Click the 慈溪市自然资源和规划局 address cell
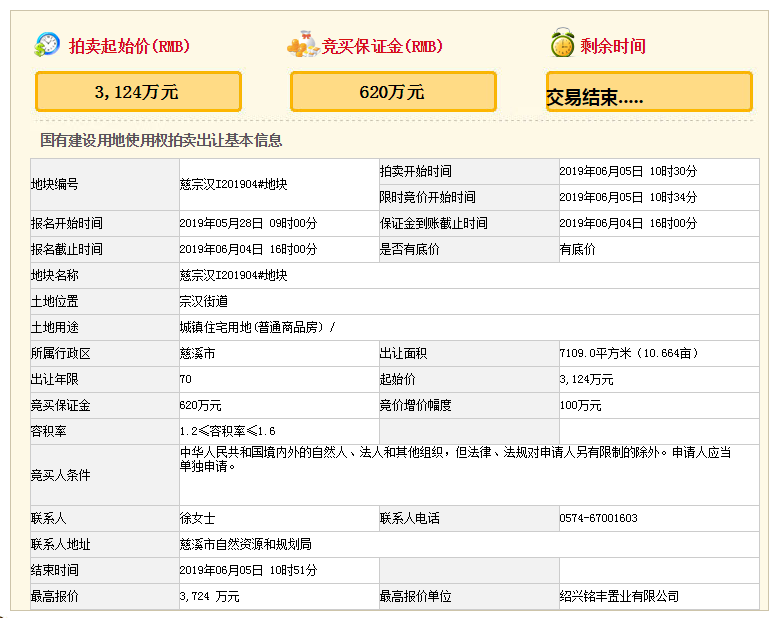779x618 pixels. pyautogui.click(x=245, y=544)
